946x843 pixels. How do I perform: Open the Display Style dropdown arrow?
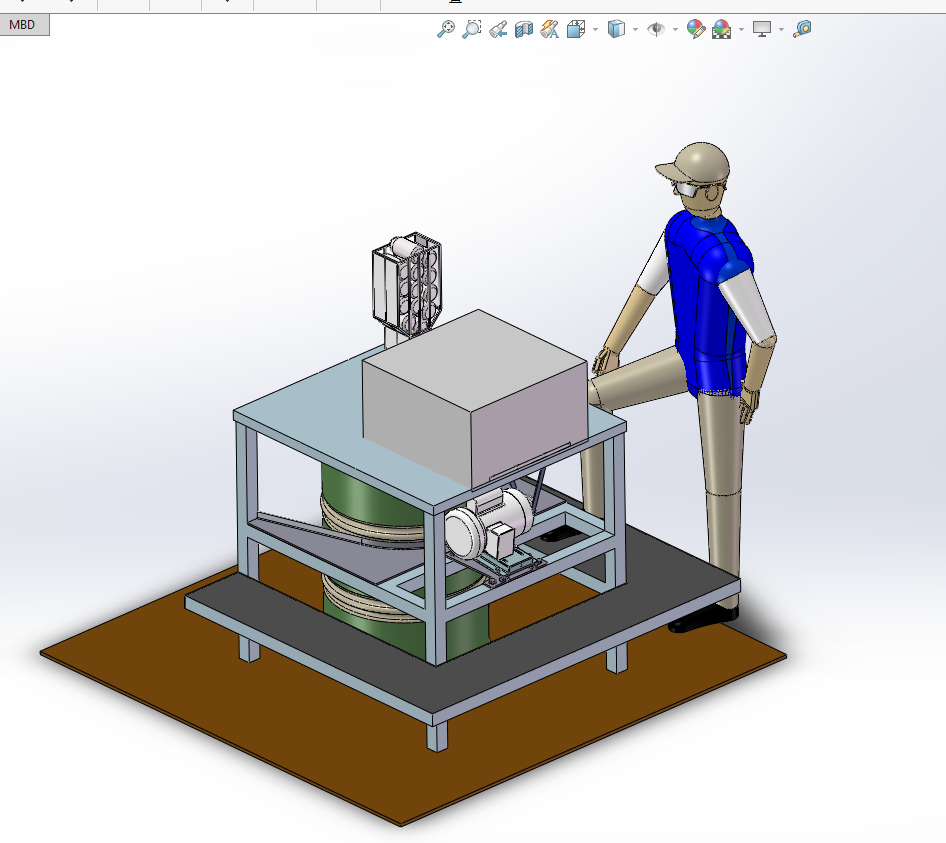click(635, 29)
